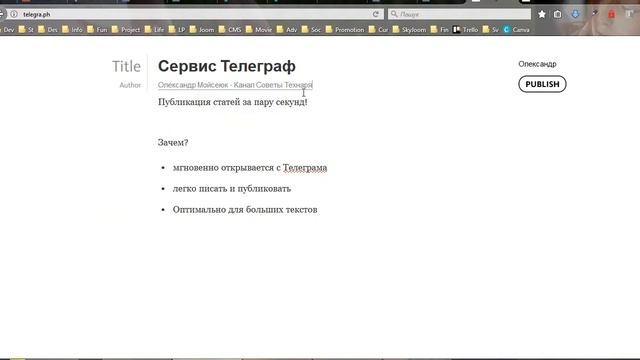Open the Dev bookmarks folder

[7, 30]
